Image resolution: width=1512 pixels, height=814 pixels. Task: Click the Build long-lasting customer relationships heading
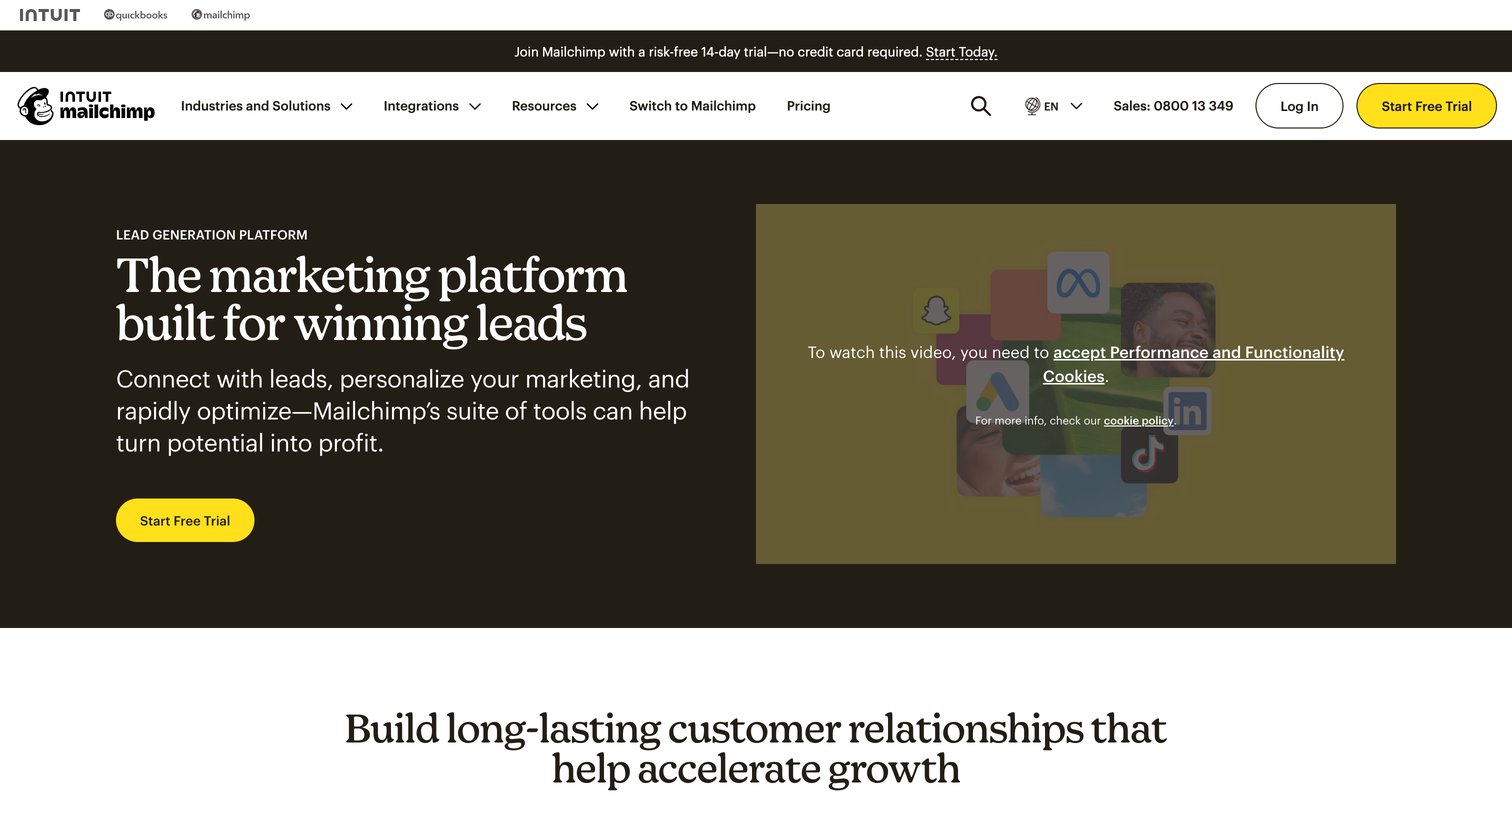(x=755, y=749)
